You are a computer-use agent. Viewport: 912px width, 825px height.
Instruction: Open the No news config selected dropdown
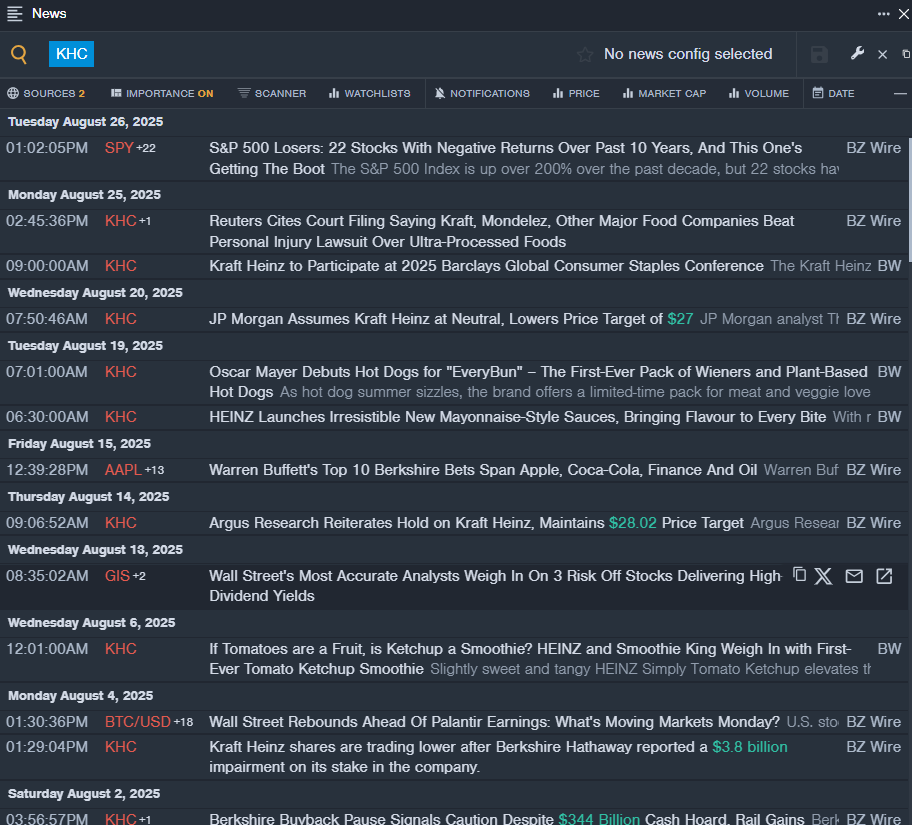(688, 54)
